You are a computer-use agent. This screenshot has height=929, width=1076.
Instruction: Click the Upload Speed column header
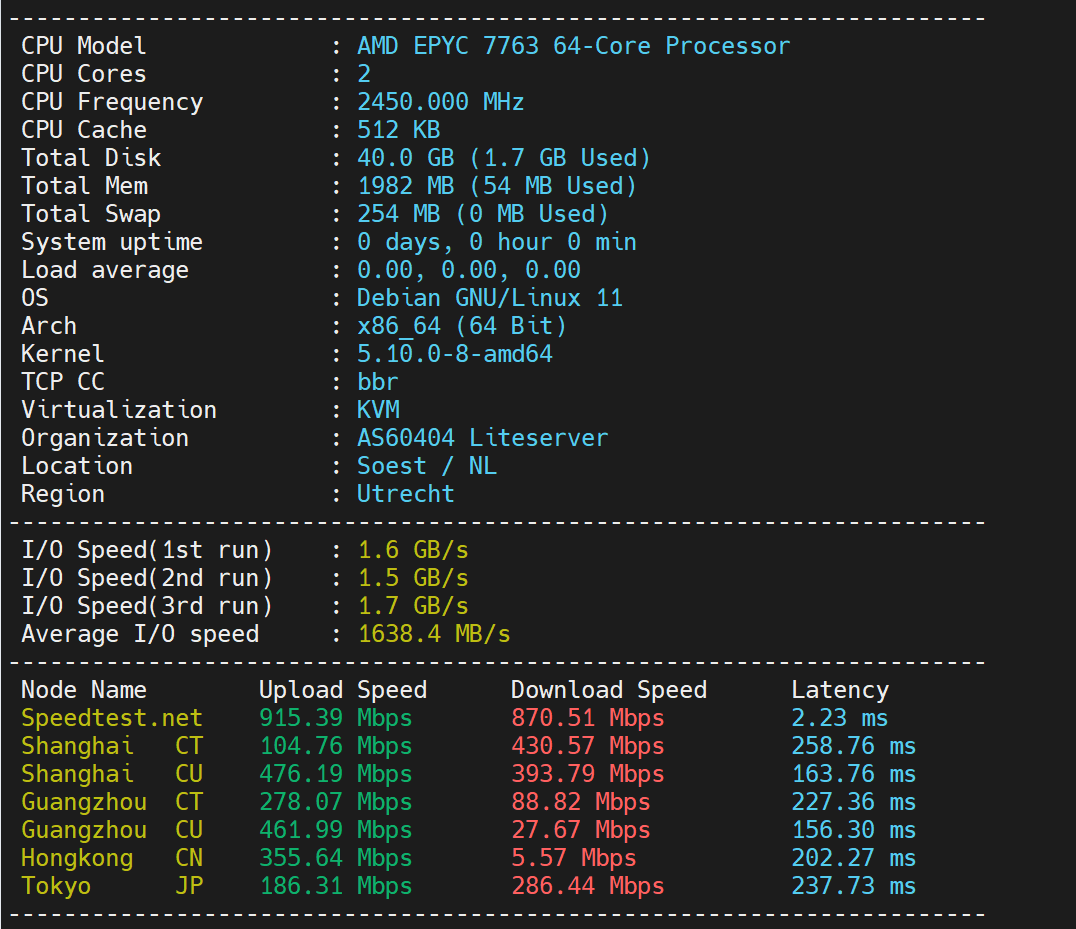pos(343,690)
